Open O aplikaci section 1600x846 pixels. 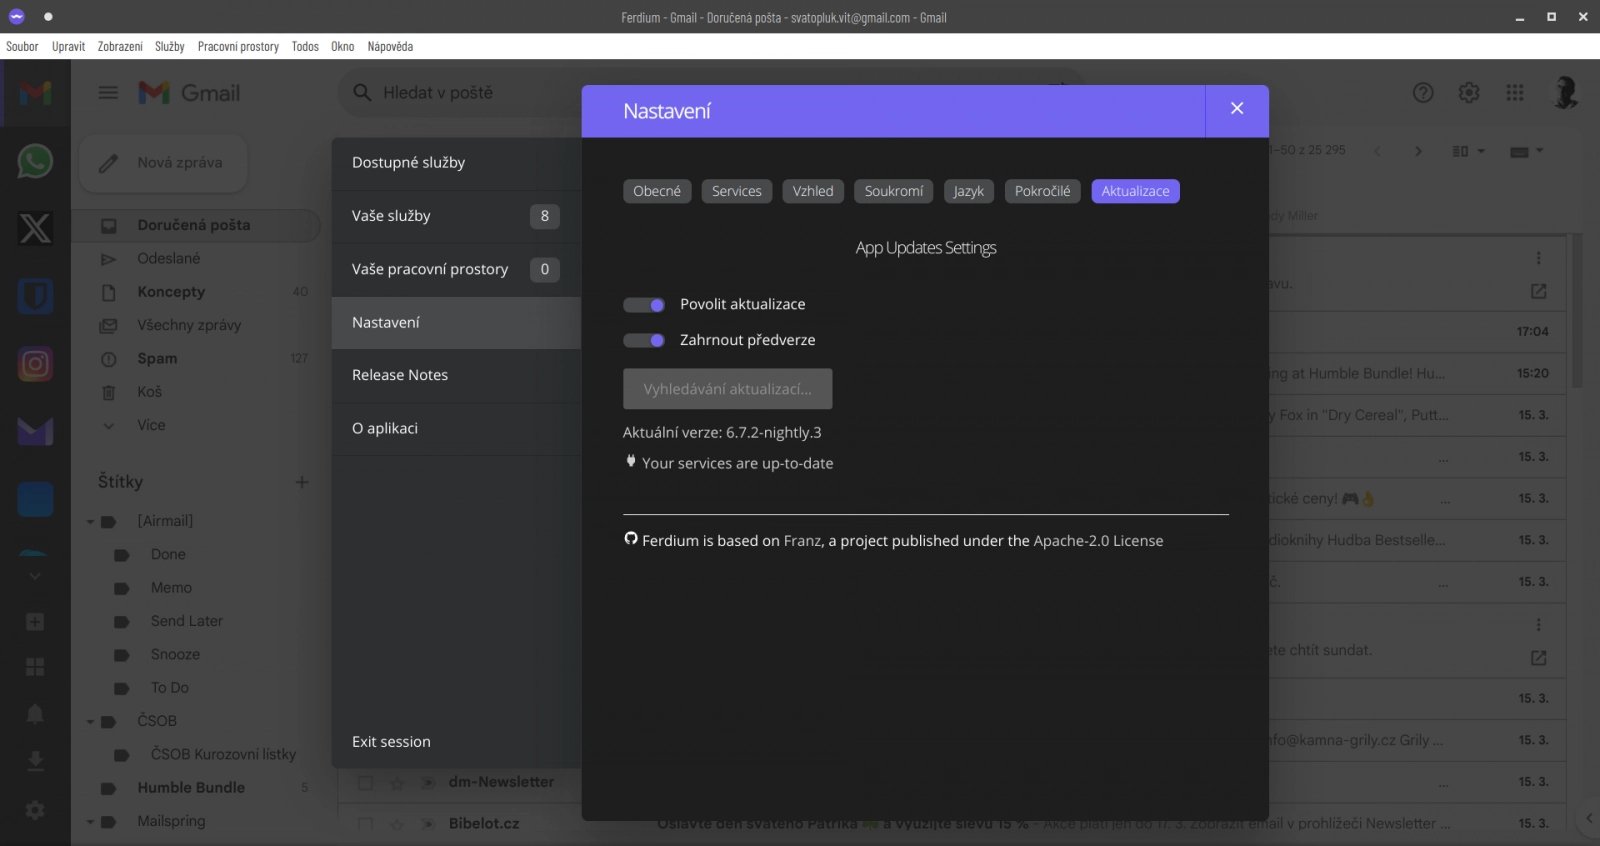click(456, 428)
